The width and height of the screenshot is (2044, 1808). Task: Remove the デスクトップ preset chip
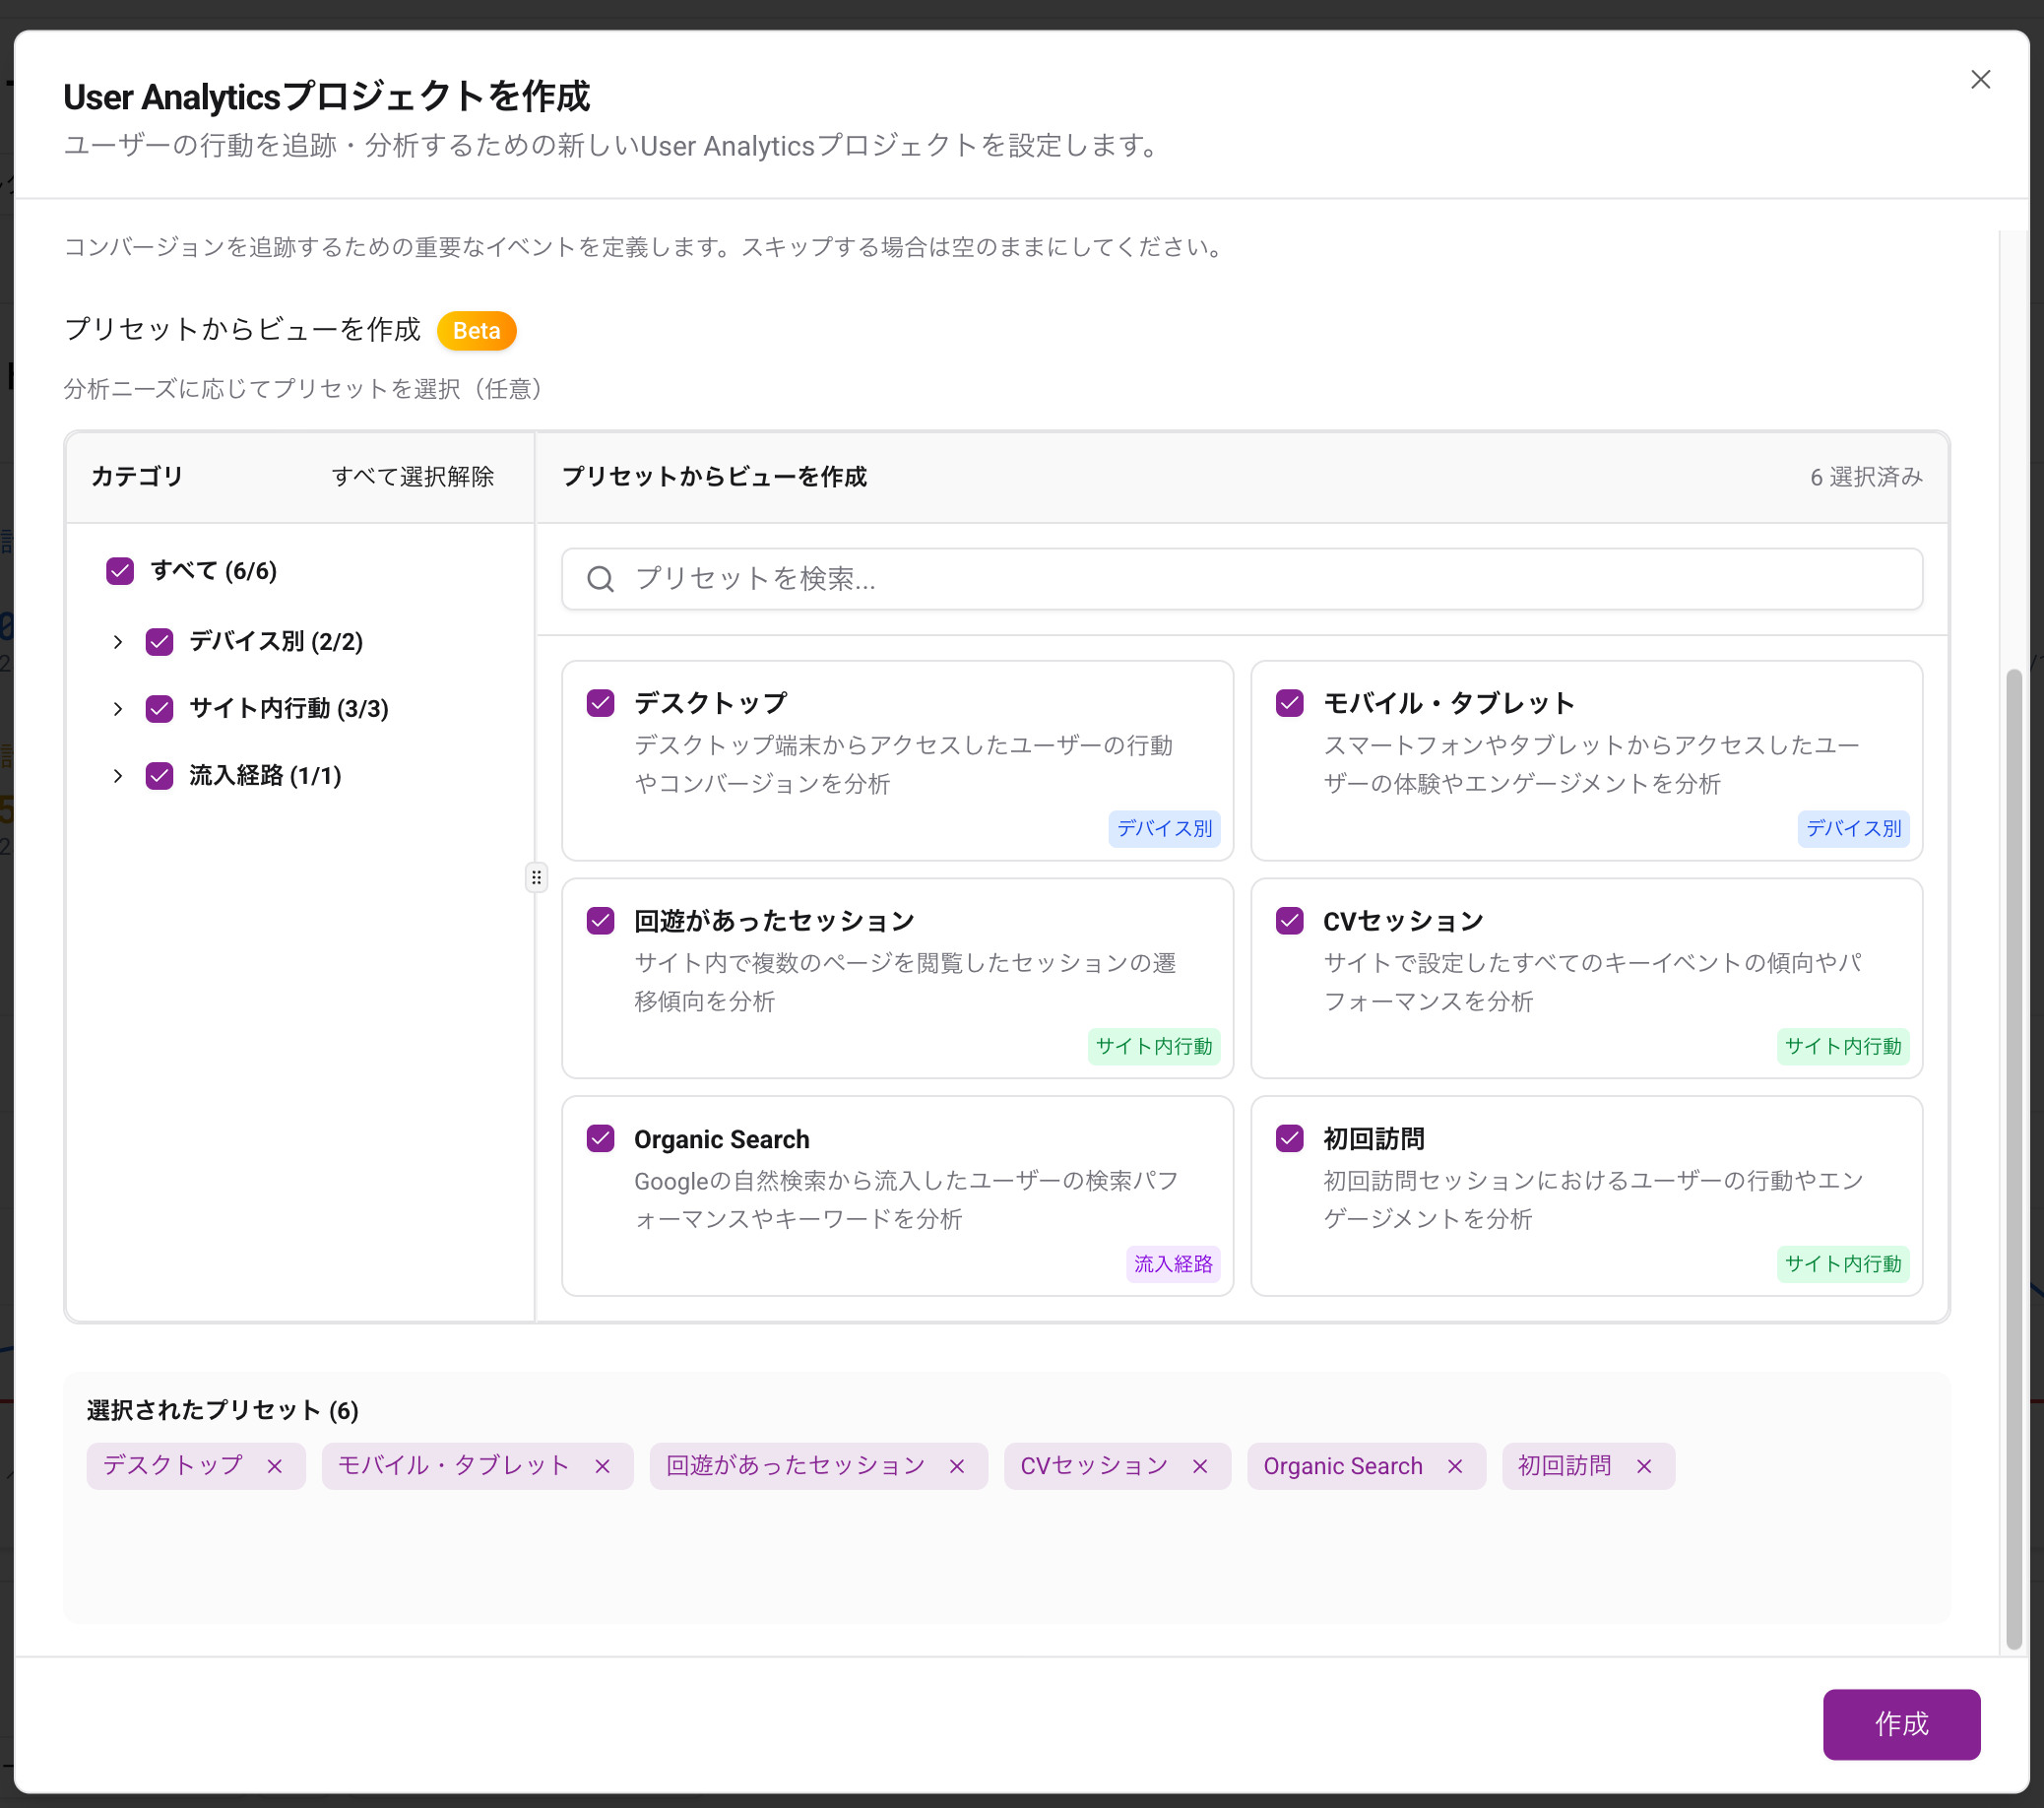pyautogui.click(x=275, y=1466)
